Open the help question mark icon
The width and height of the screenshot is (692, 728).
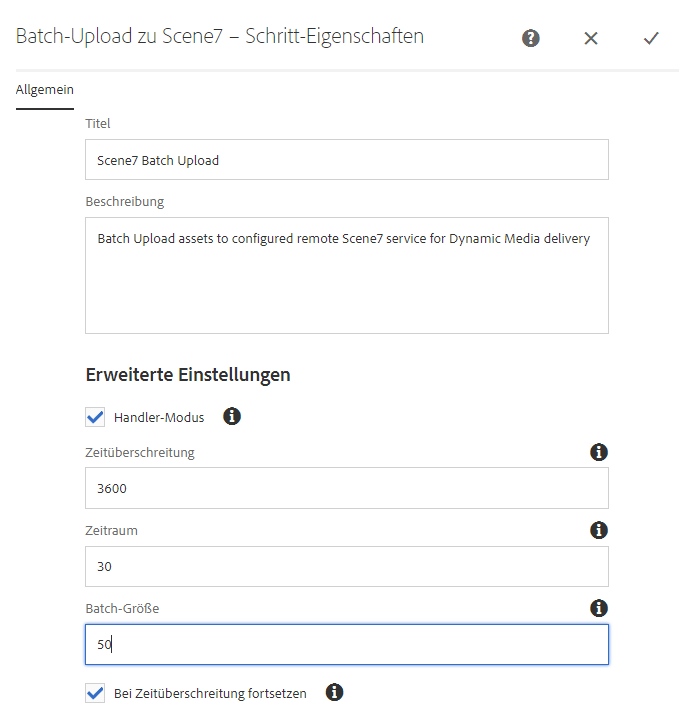(x=530, y=38)
